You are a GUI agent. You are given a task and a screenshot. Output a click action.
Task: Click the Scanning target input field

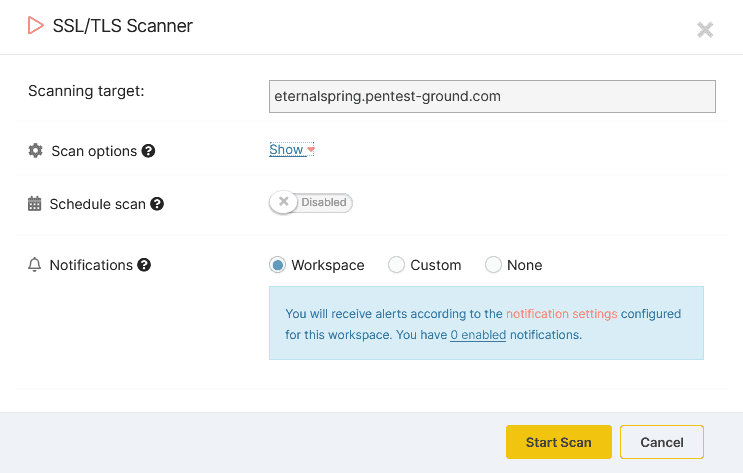coord(492,96)
